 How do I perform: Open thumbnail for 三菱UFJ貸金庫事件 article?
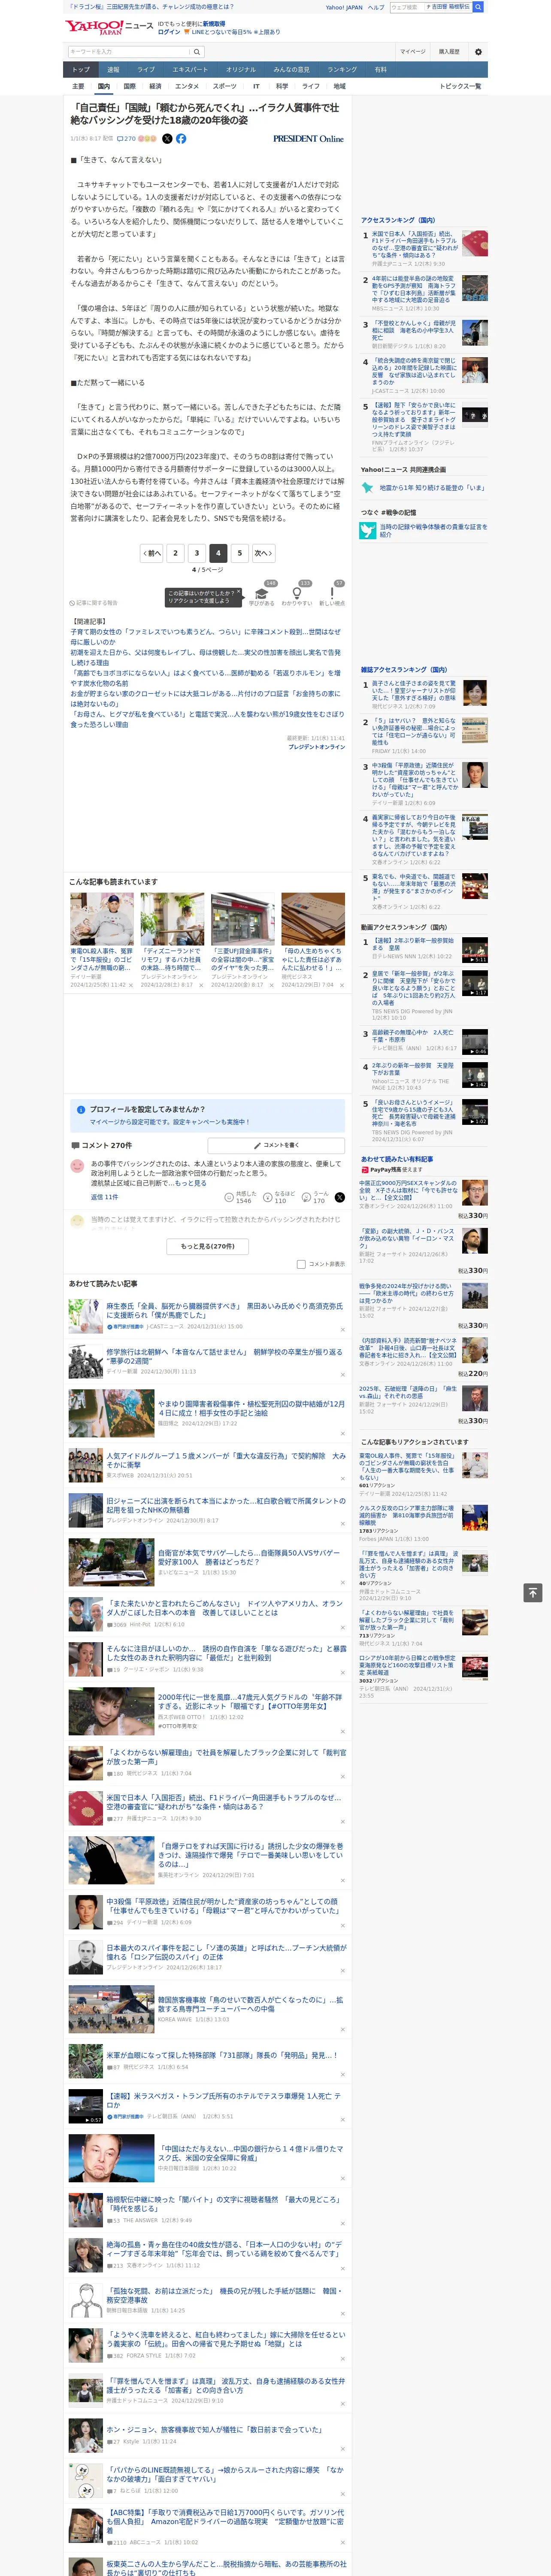242,919
